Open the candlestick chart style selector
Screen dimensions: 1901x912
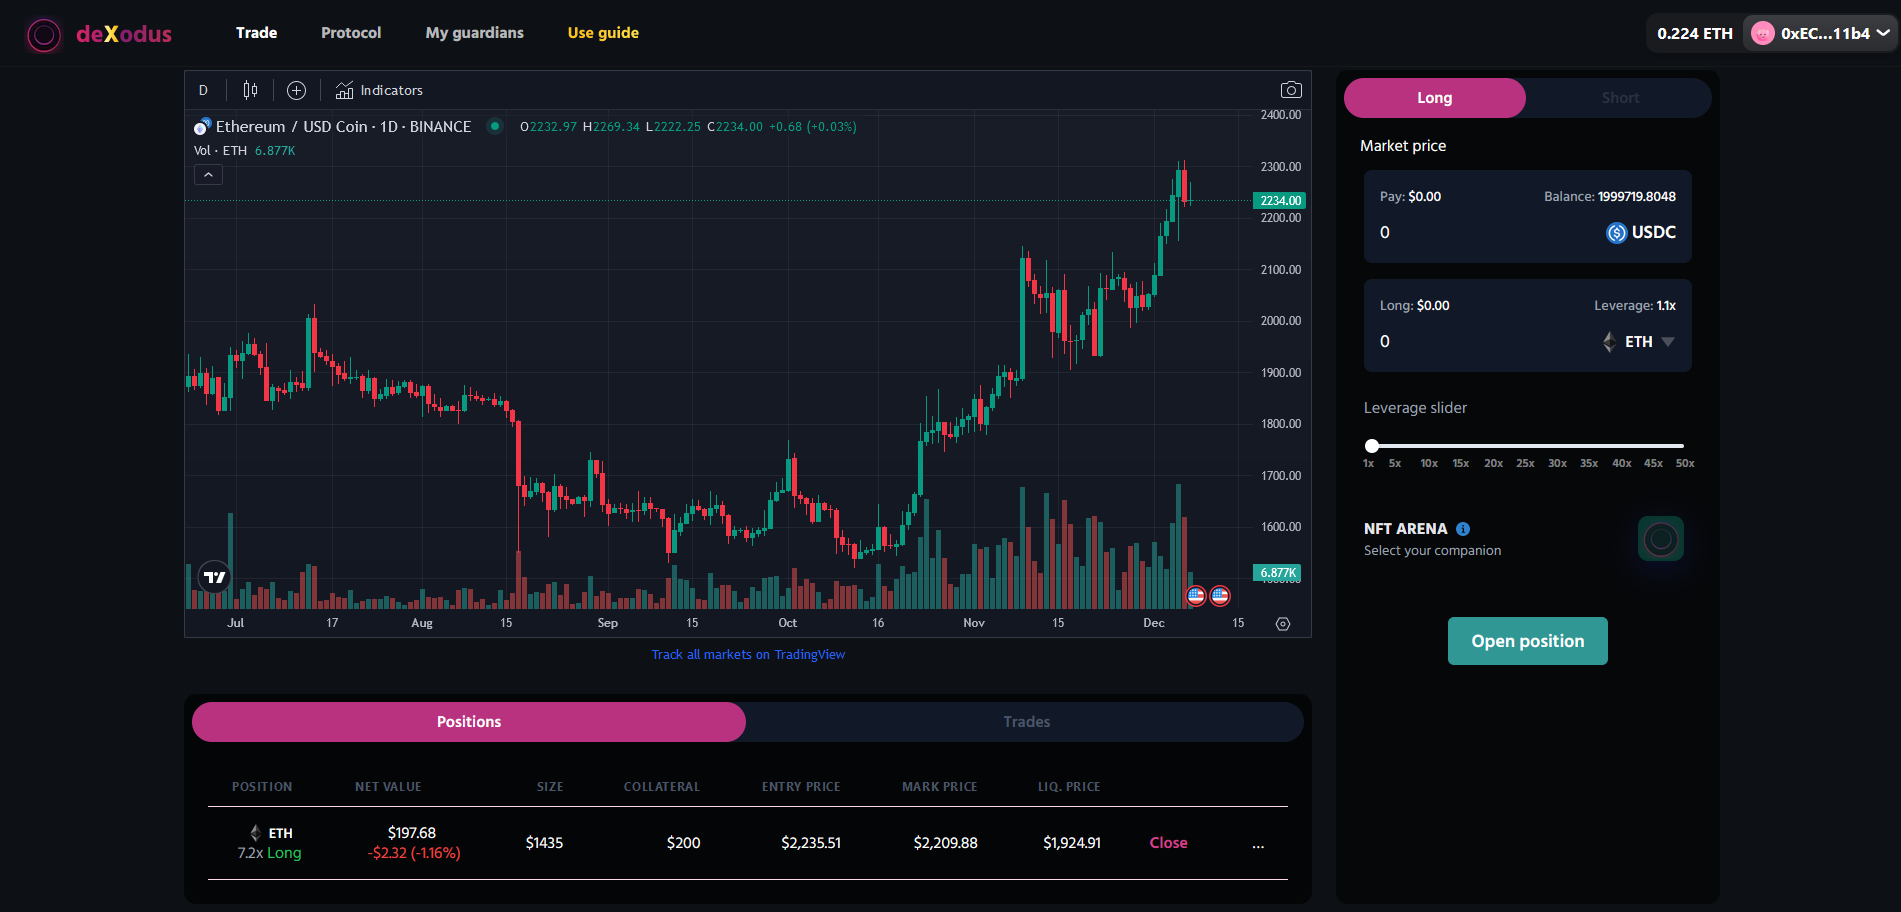pos(250,90)
